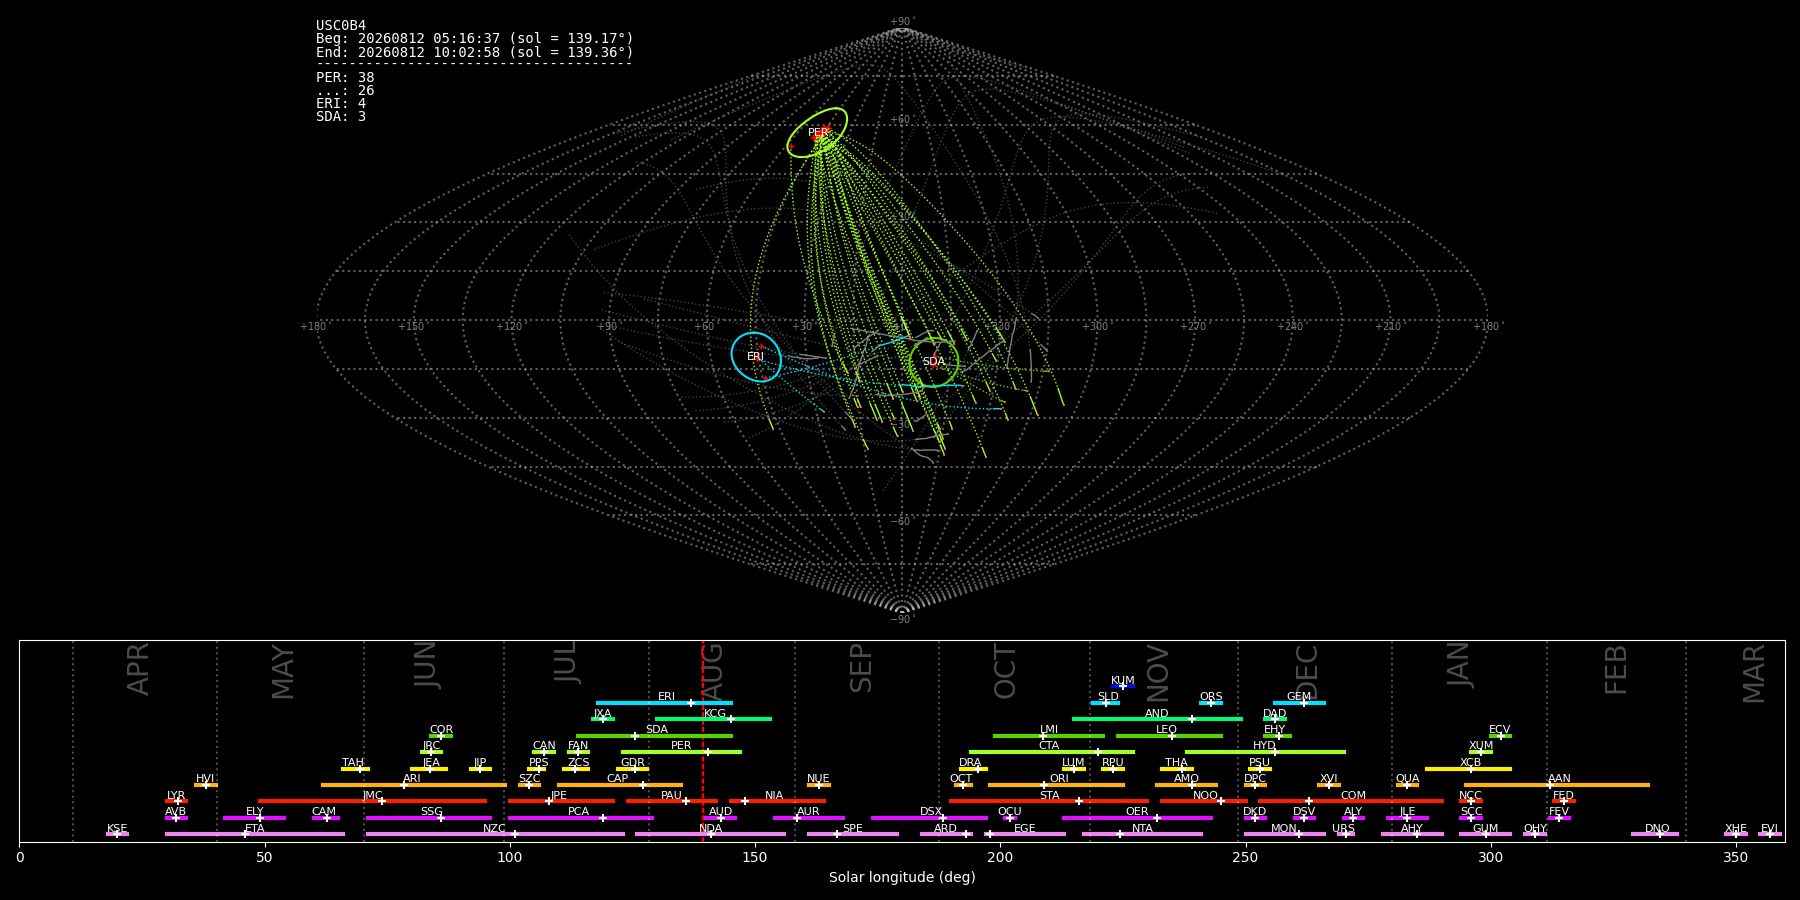Click the cyan ERI shower timeline bar
Viewport: 1800px width, 900px height.
pyautogui.click(x=664, y=703)
